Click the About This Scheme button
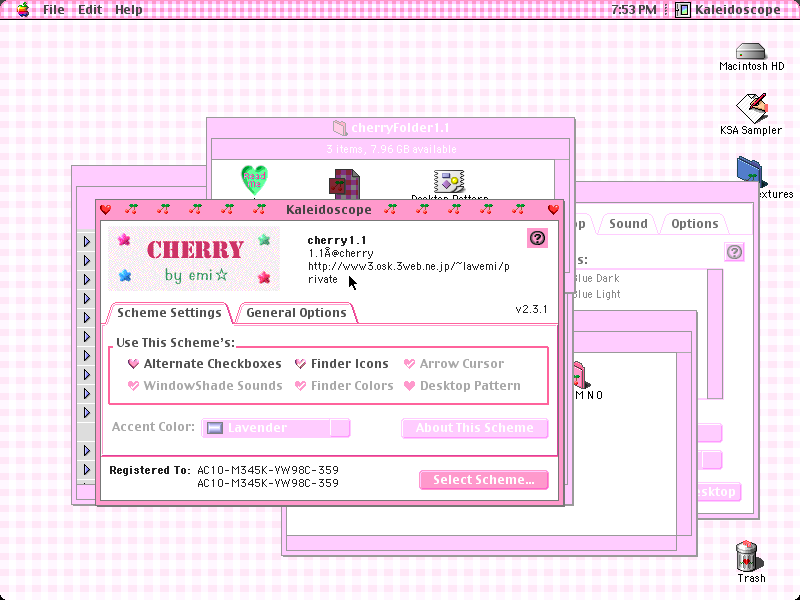Screen dimensions: 800x600 click(474, 428)
